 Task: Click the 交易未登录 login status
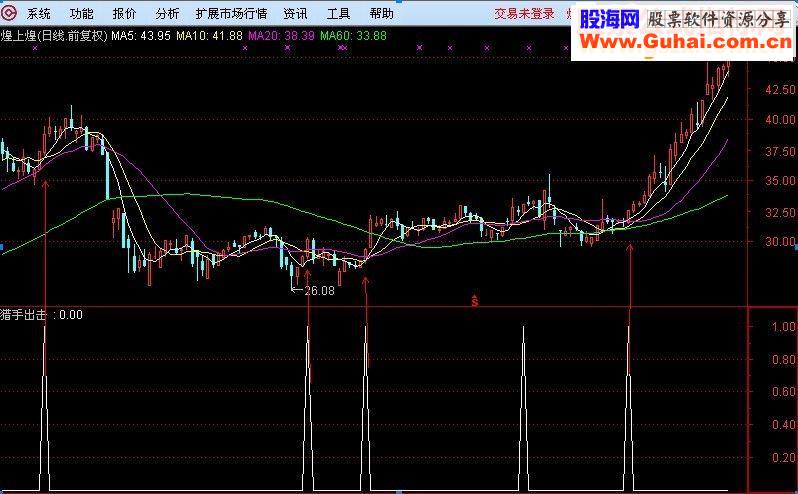click(524, 14)
